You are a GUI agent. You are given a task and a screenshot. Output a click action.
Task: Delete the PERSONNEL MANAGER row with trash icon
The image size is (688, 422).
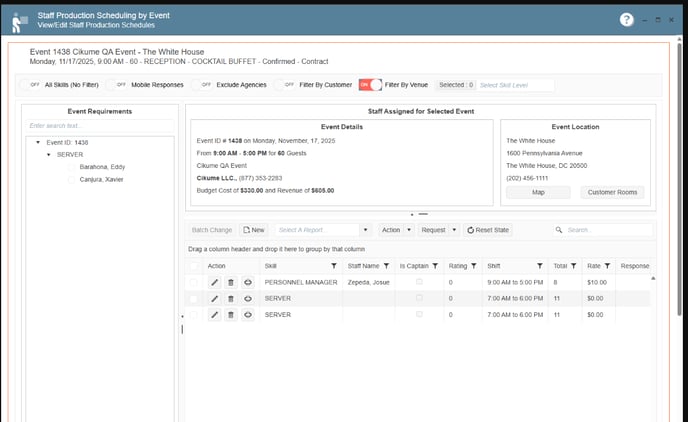tap(230, 283)
